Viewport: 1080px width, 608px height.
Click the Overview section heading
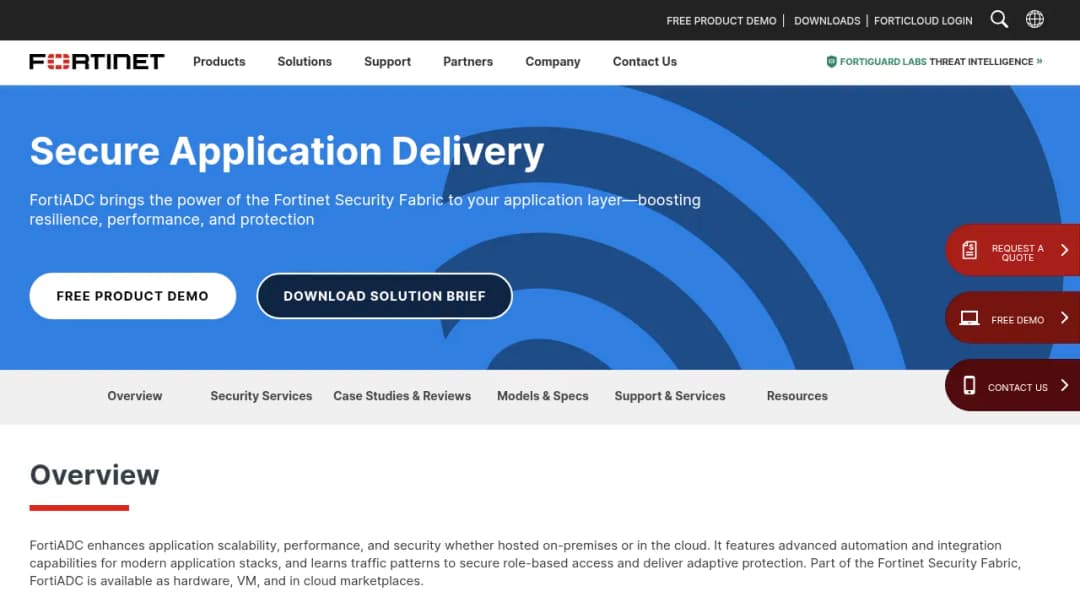(x=94, y=475)
